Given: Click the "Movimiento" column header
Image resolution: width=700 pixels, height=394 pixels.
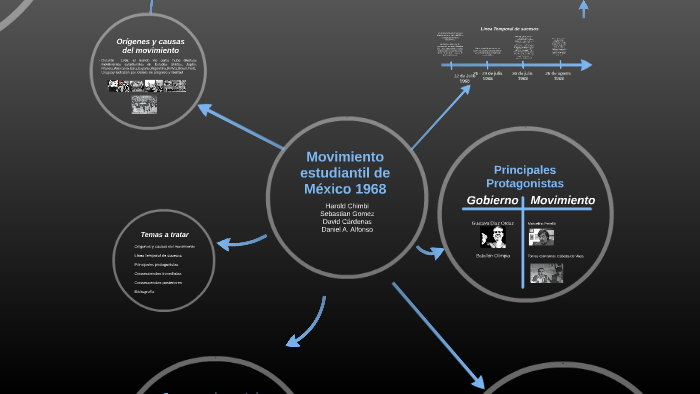Looking at the screenshot, I should pyautogui.click(x=562, y=200).
